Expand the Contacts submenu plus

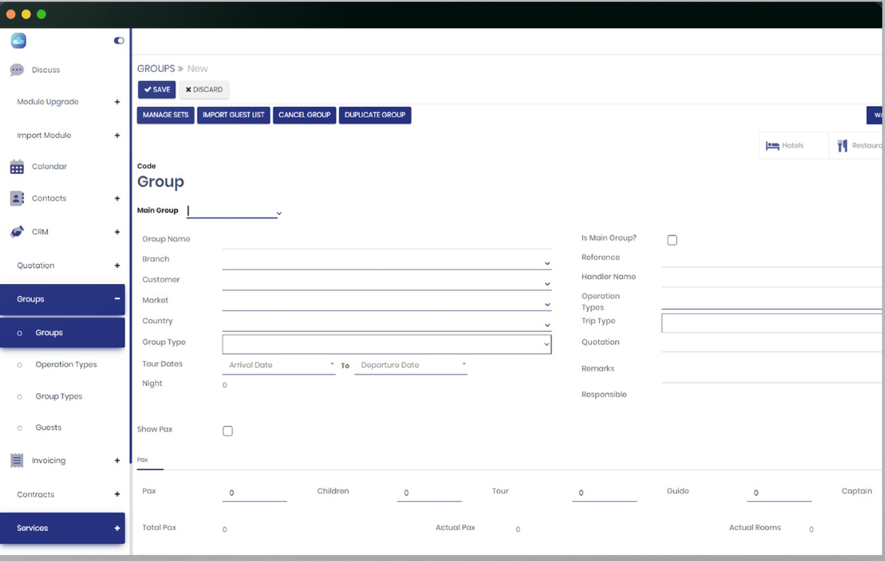coord(117,198)
